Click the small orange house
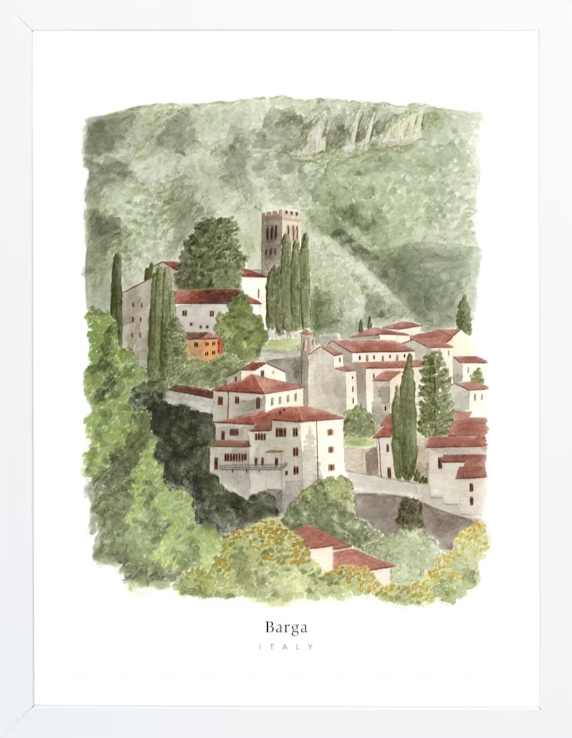The image size is (572, 738). pos(203,346)
